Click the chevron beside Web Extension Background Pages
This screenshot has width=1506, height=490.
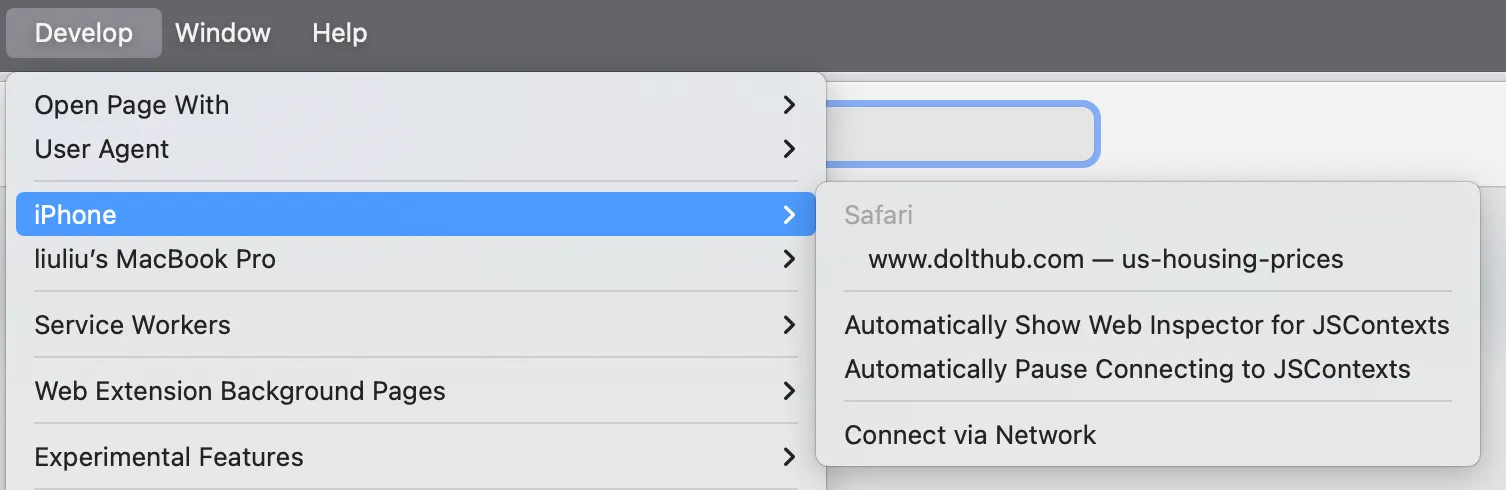pos(789,391)
